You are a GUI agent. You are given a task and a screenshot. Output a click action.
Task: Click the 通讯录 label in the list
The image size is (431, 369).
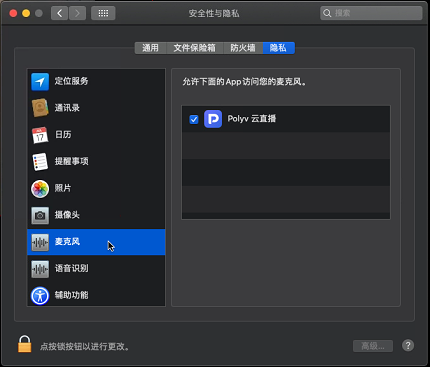[x=67, y=108]
